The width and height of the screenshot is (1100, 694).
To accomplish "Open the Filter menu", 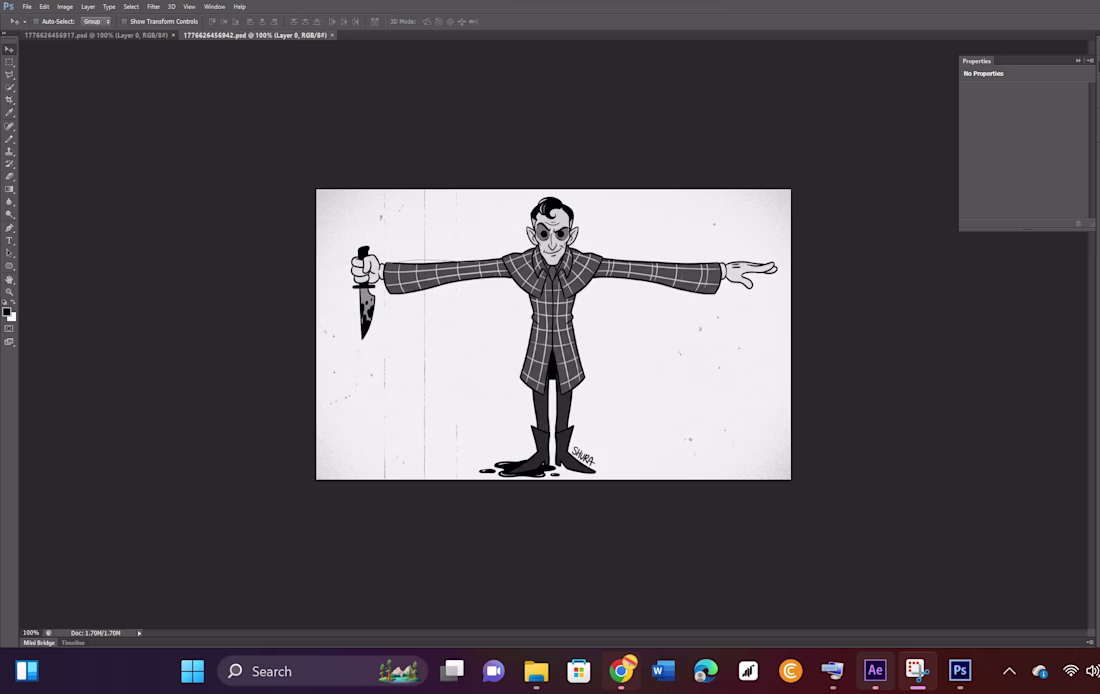I will pyautogui.click(x=153, y=6).
